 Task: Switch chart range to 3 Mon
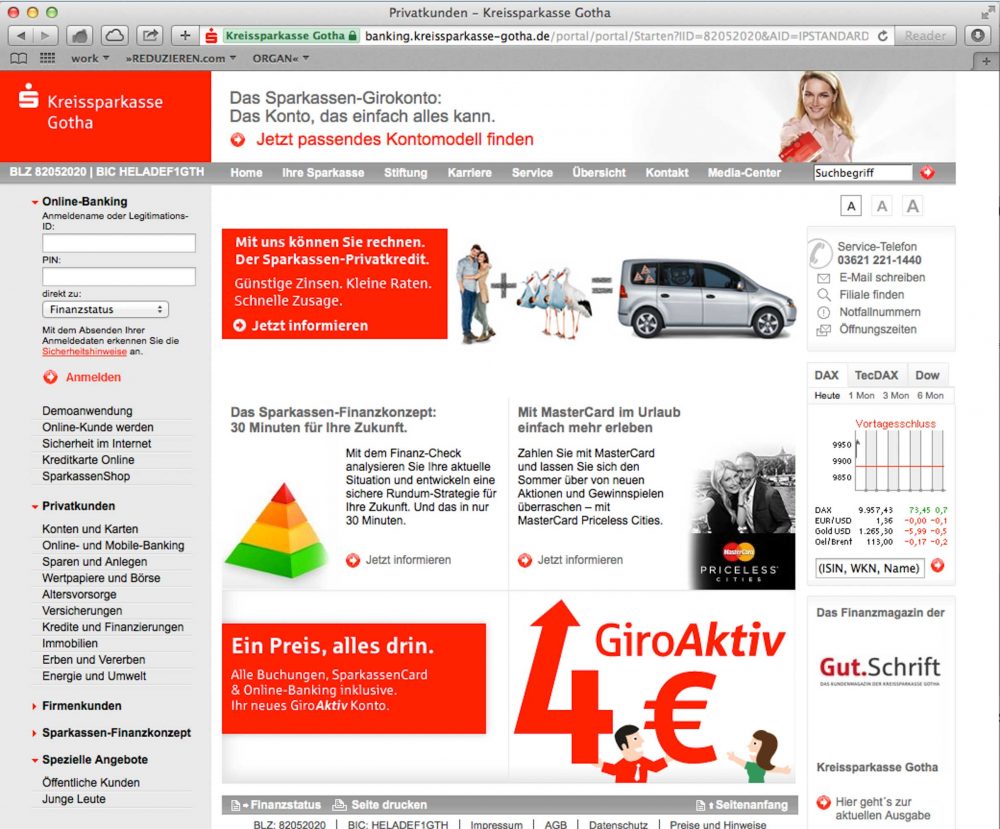pyautogui.click(x=895, y=395)
